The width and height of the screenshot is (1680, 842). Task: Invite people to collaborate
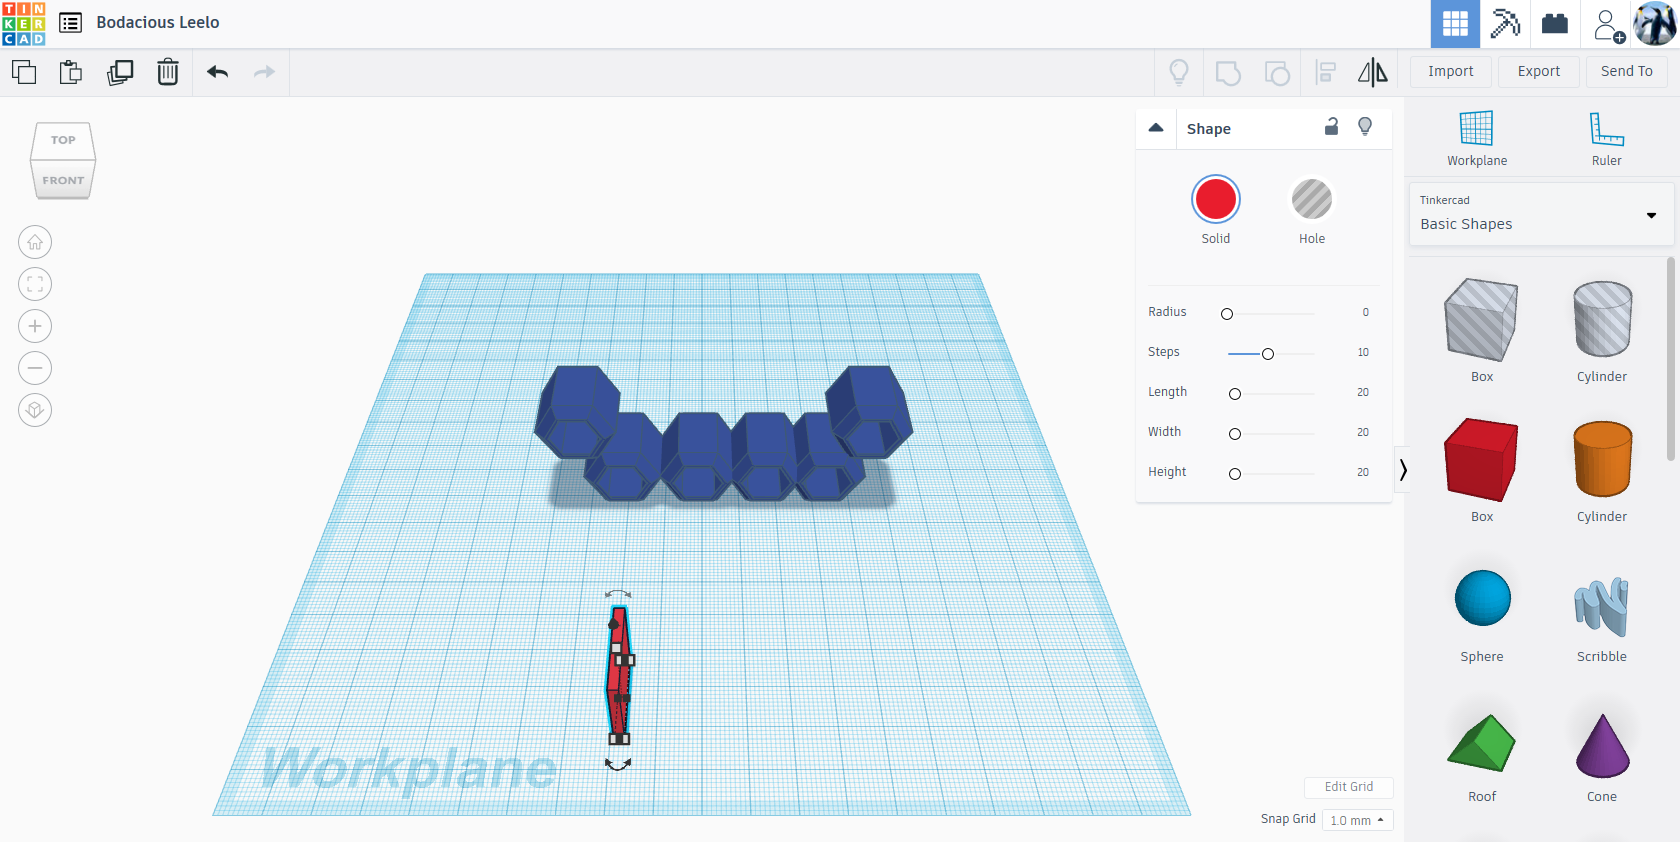(x=1607, y=25)
